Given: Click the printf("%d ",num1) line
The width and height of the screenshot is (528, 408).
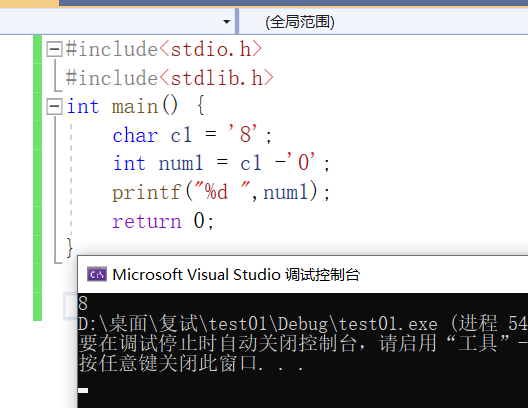Looking at the screenshot, I should [x=221, y=192].
